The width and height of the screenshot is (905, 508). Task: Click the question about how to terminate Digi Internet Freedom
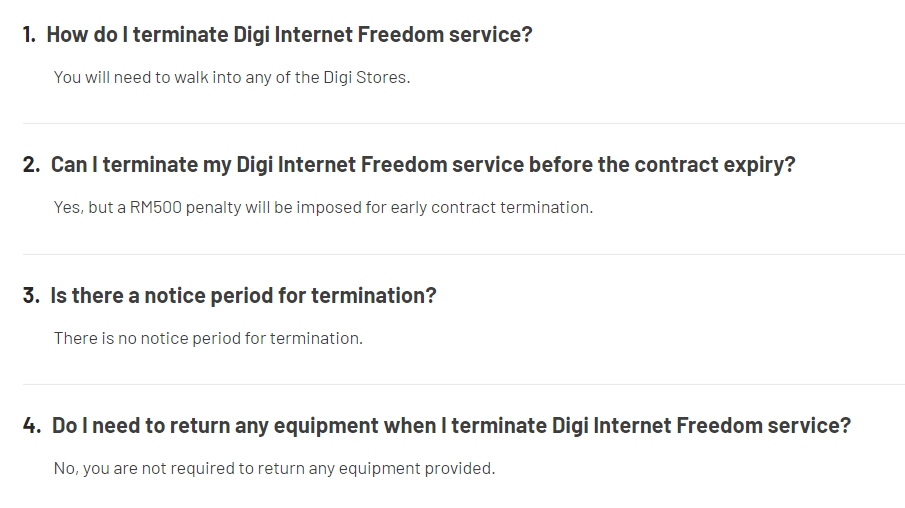(x=289, y=35)
